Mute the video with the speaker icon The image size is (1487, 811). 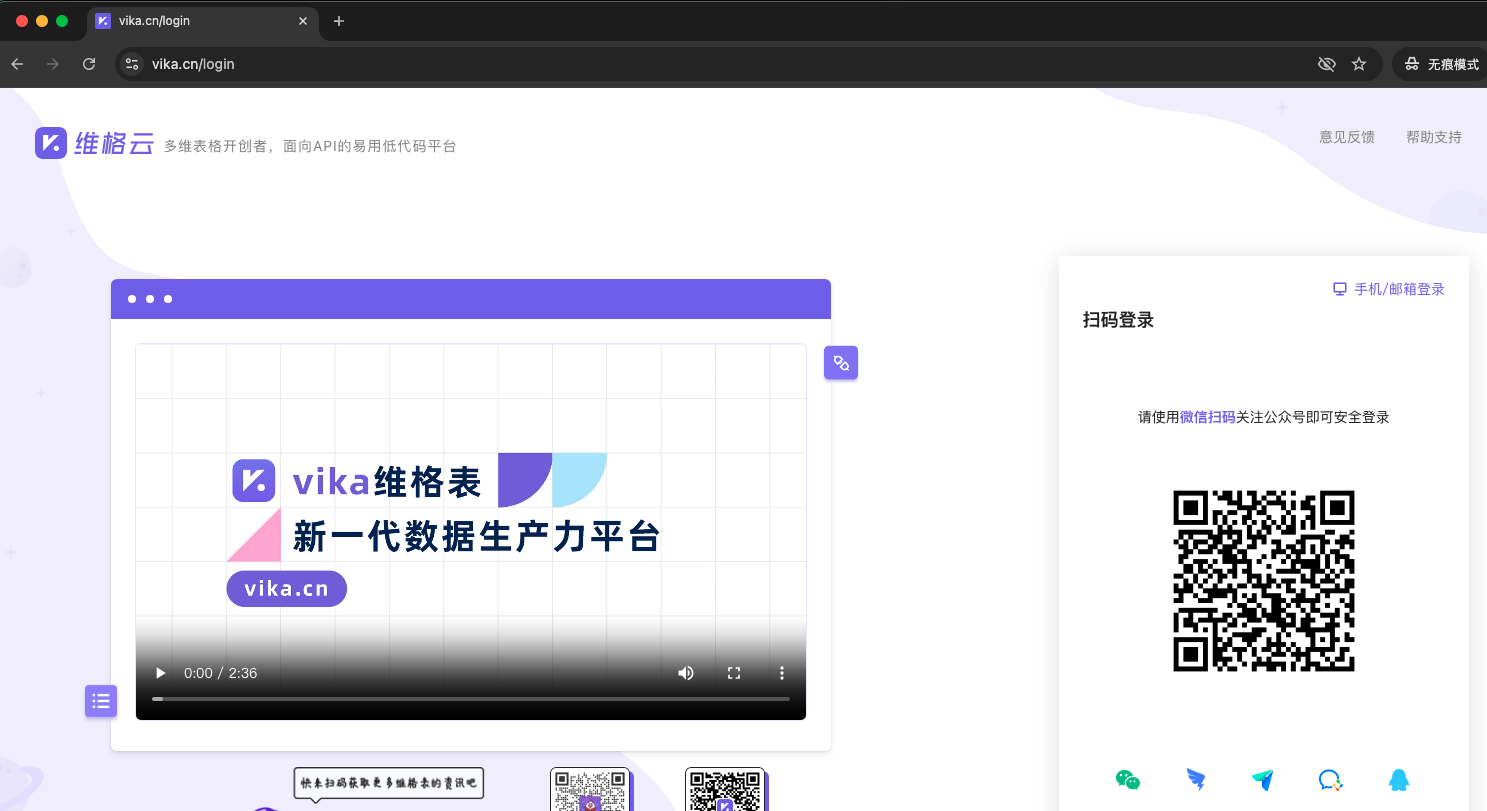[x=686, y=673]
